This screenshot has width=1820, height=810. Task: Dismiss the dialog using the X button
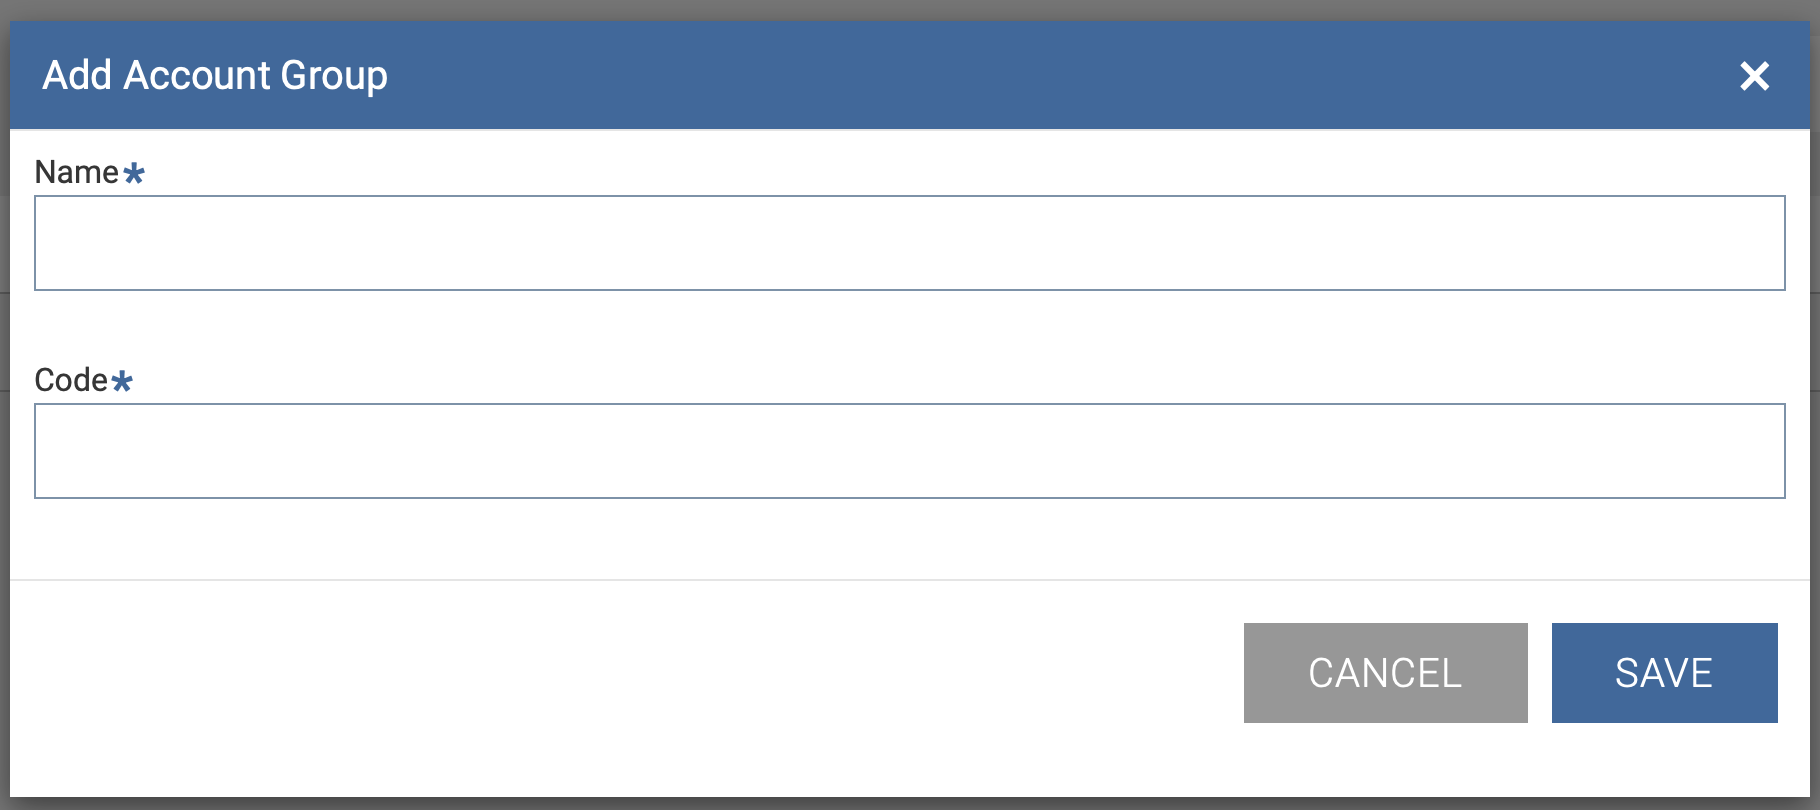1754,76
